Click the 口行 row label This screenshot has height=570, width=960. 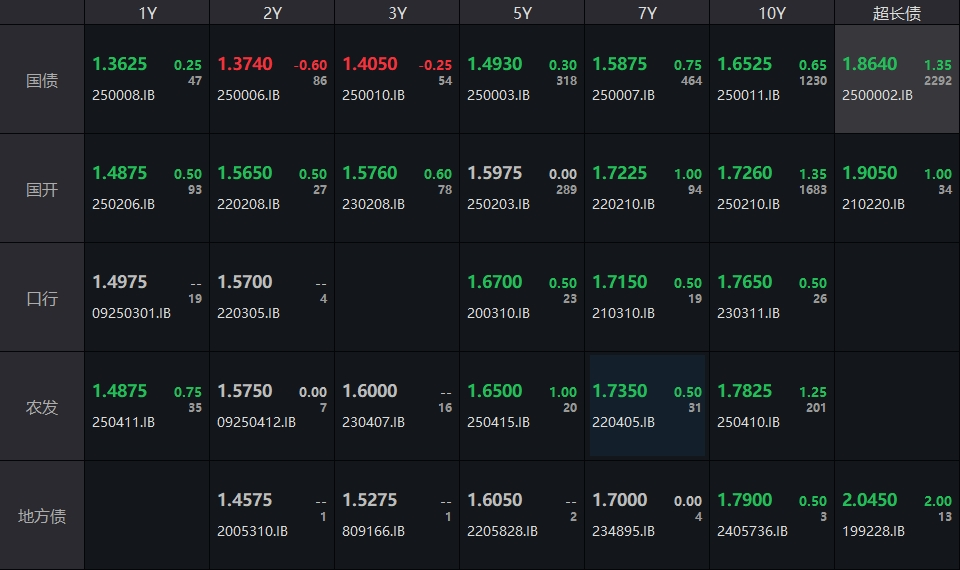pos(42,298)
